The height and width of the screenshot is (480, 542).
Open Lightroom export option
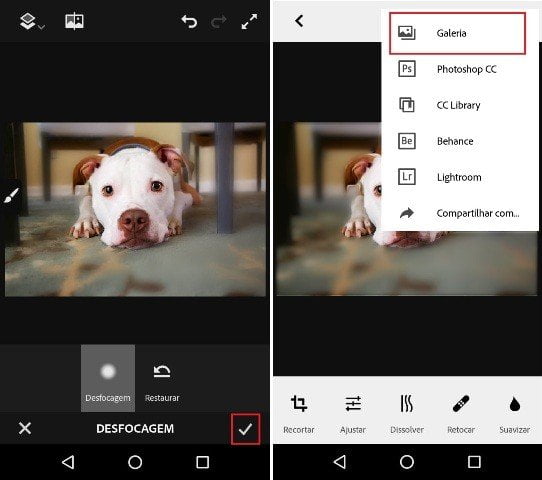click(x=457, y=177)
